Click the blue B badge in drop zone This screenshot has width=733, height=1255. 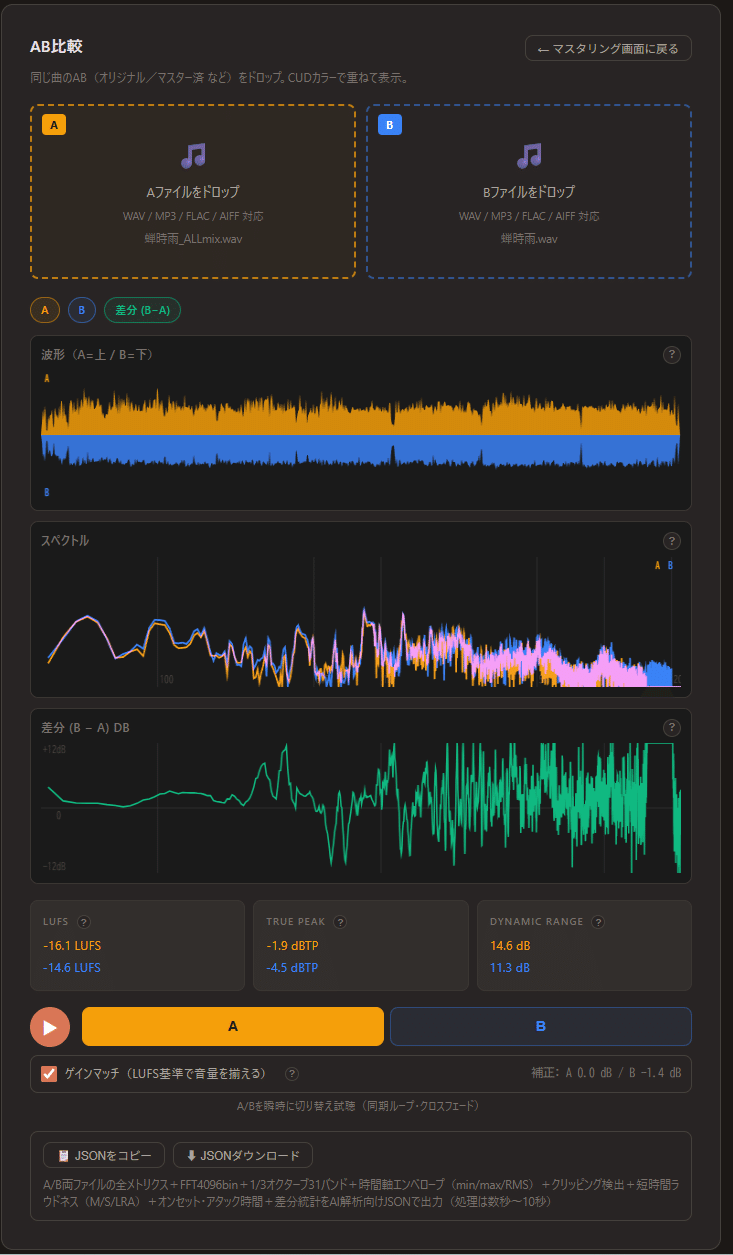click(390, 125)
